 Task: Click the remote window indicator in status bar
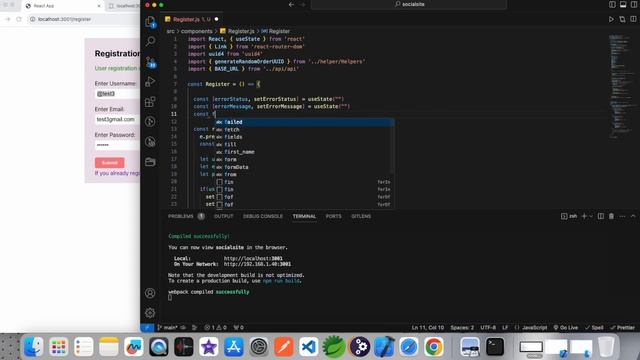click(147, 327)
